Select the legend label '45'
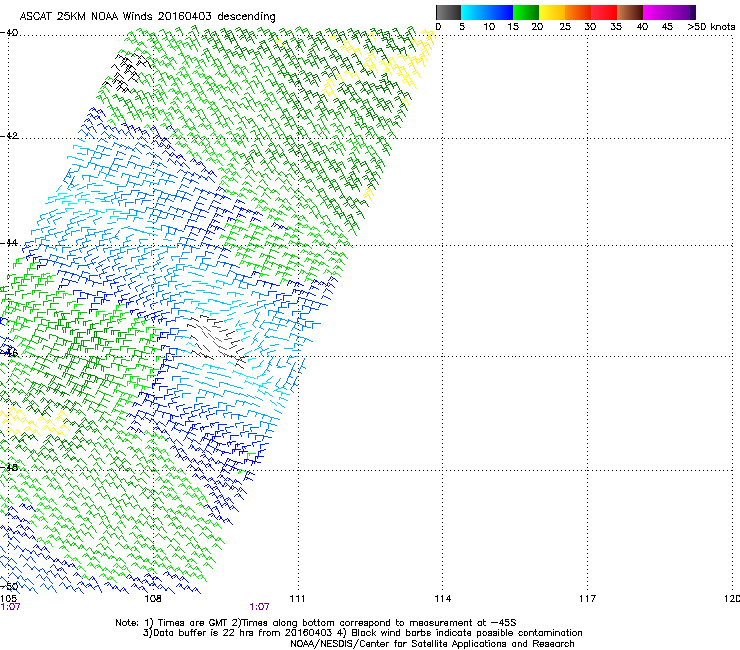This screenshot has width=740, height=650. click(x=667, y=27)
